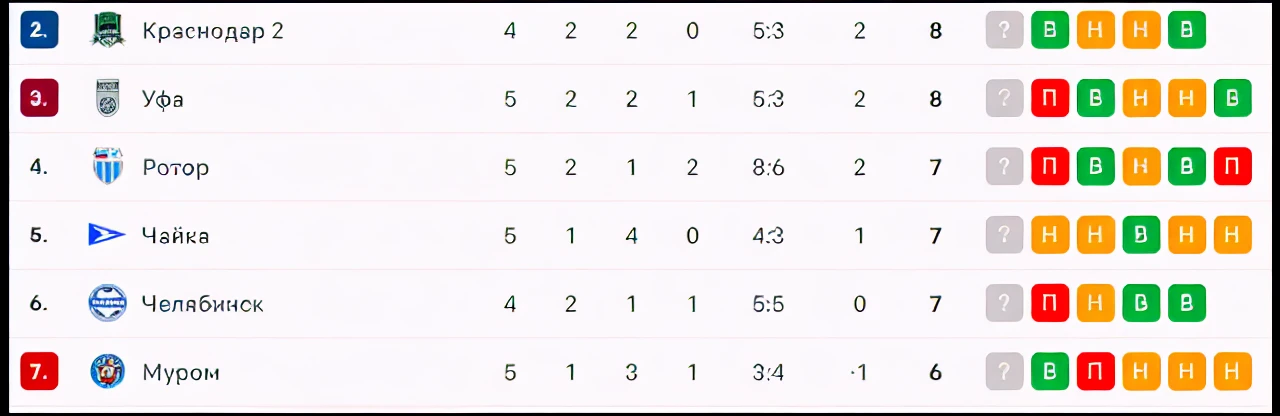Click the Муром club logo
This screenshot has height=416, width=1280.
coord(107,372)
